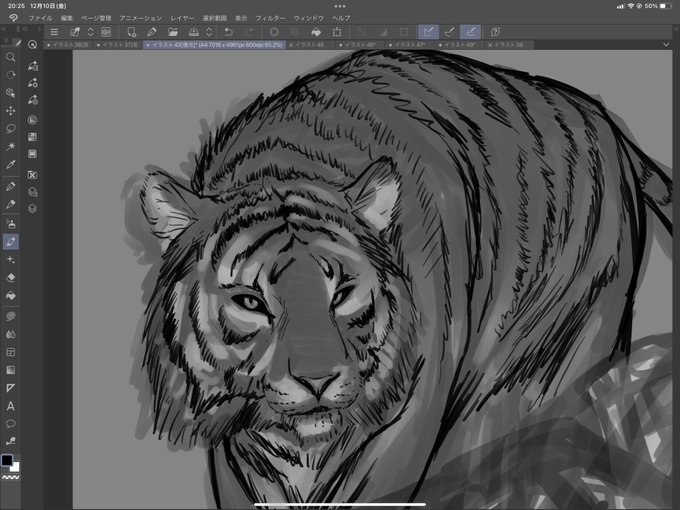Viewport: 680px width, 510px height.
Task: Click the black main color swatch
Action: point(7,460)
